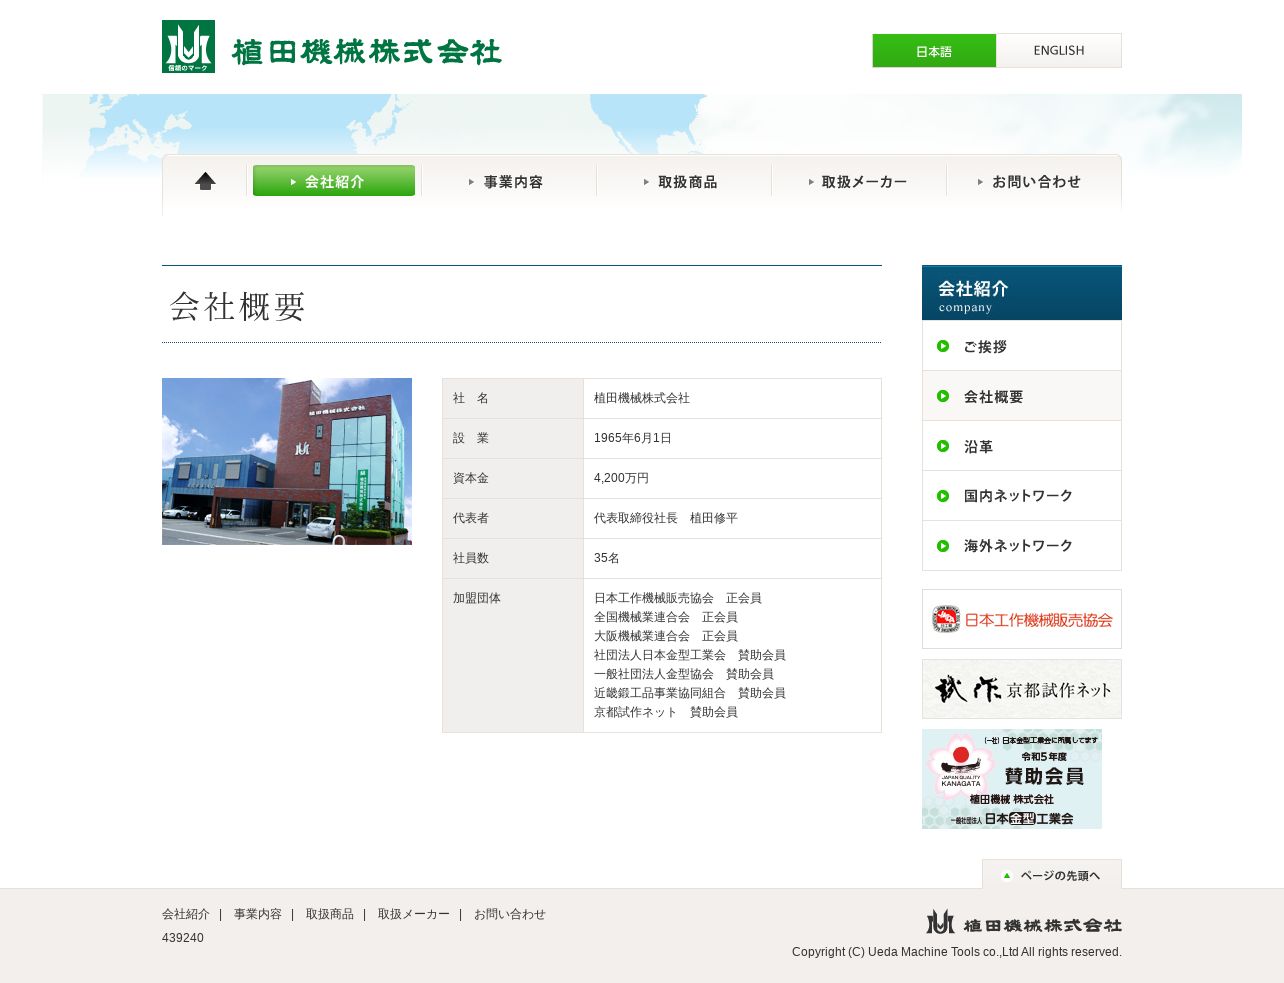Click the 会社紹介 company sidebar header
This screenshot has width=1284, height=983.
[x=1022, y=293]
